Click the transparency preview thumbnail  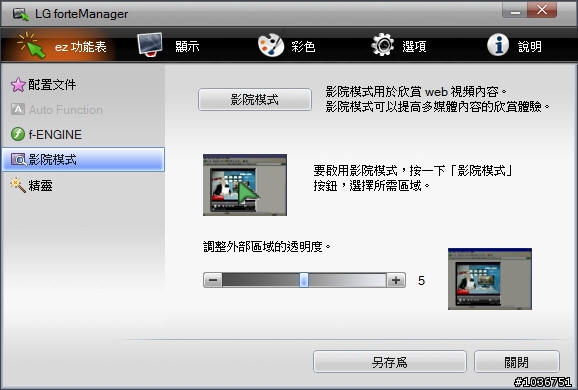tap(490, 279)
